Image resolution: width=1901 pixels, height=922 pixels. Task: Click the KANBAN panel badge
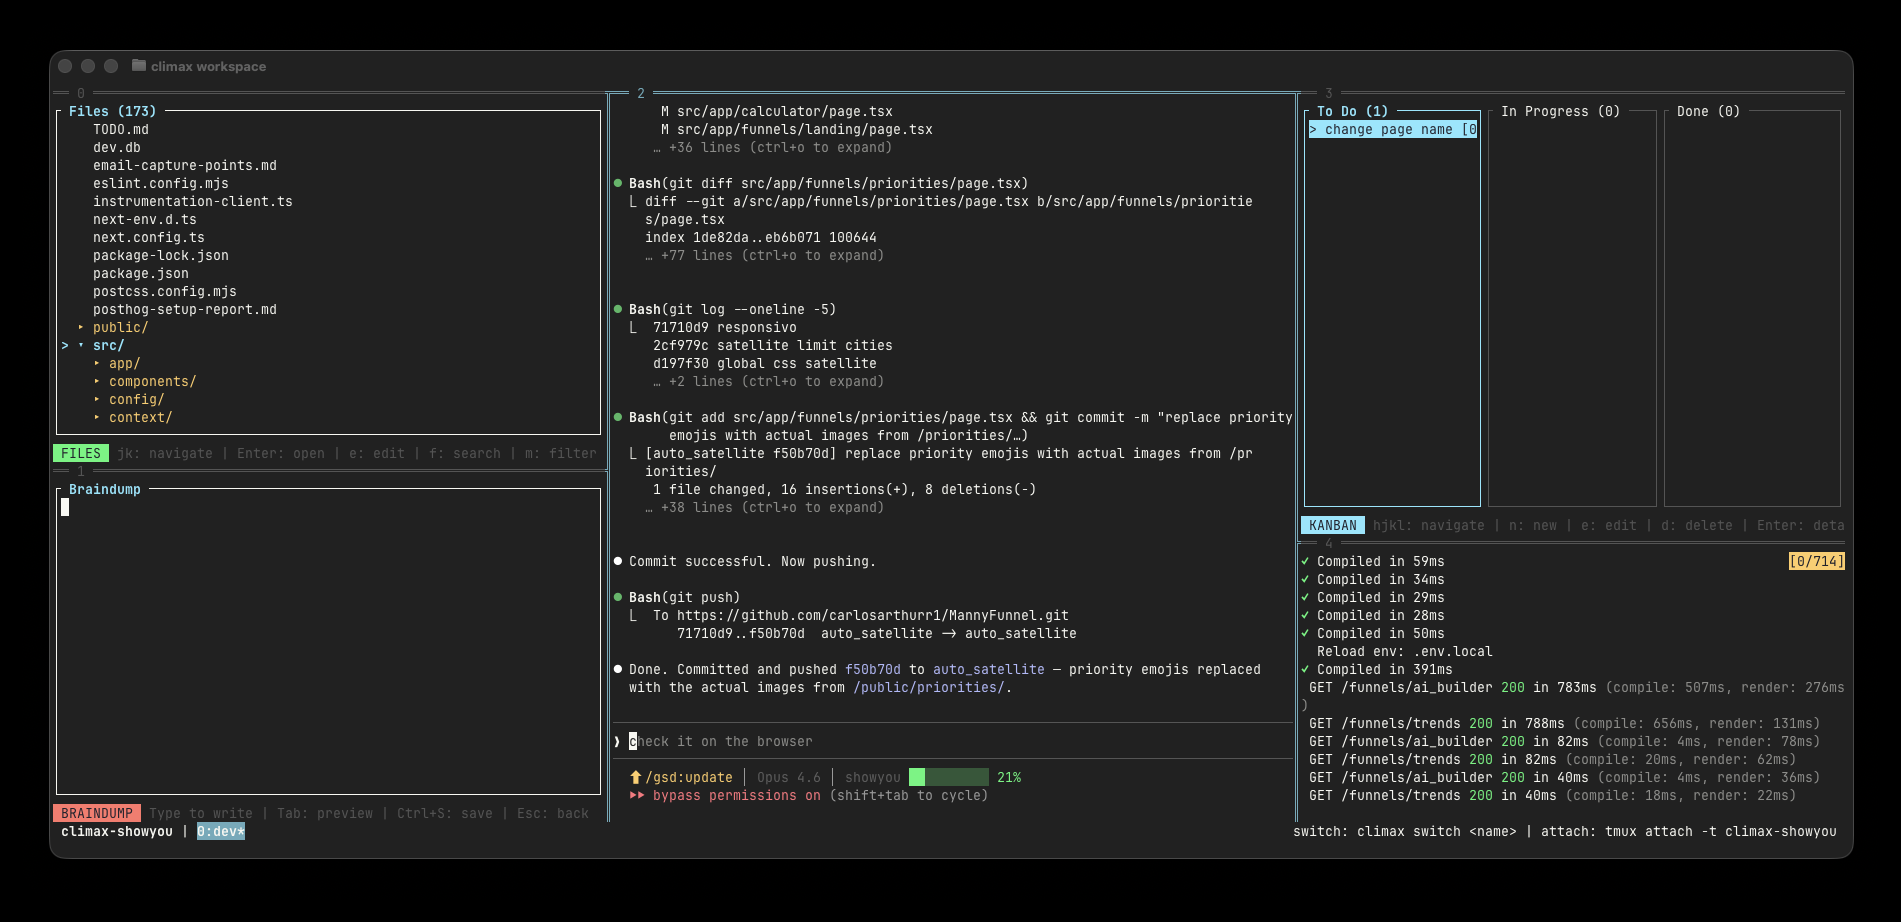(x=1331, y=524)
